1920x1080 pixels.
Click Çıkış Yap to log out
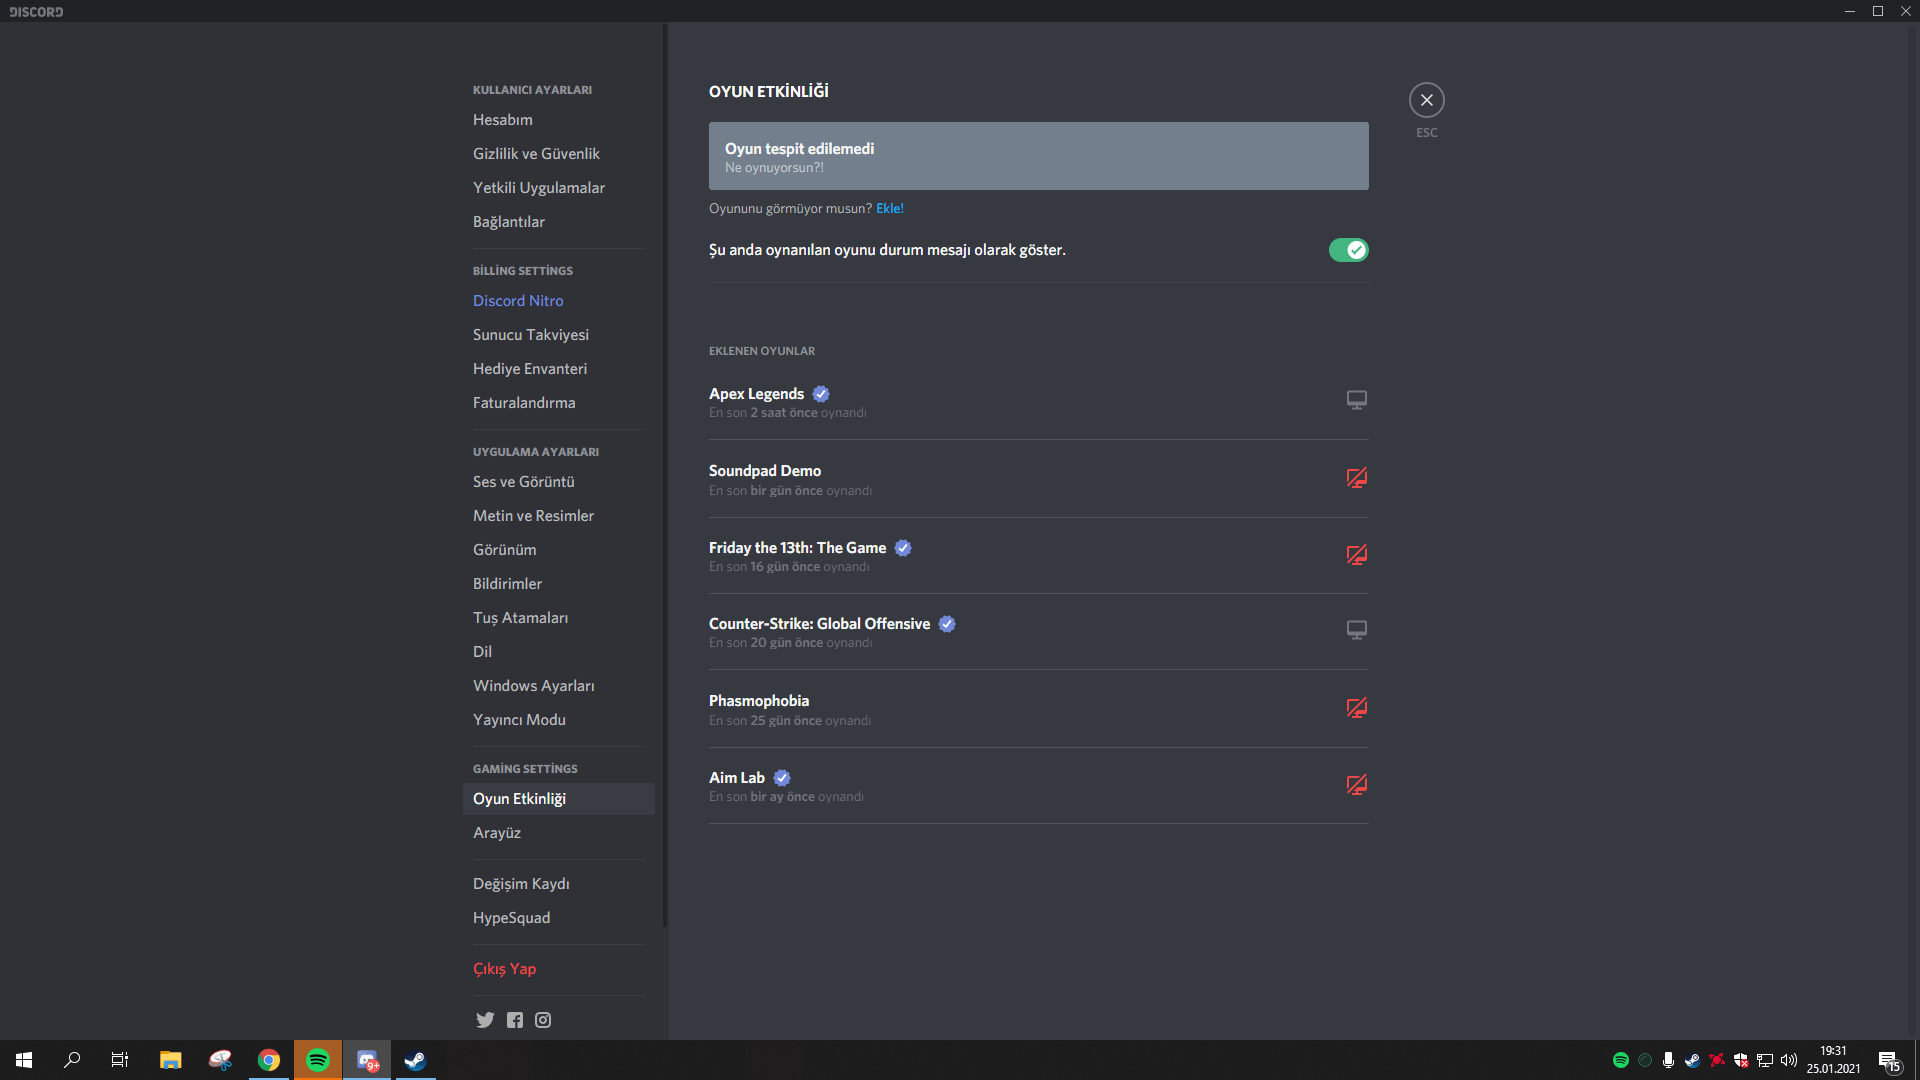(559, 969)
